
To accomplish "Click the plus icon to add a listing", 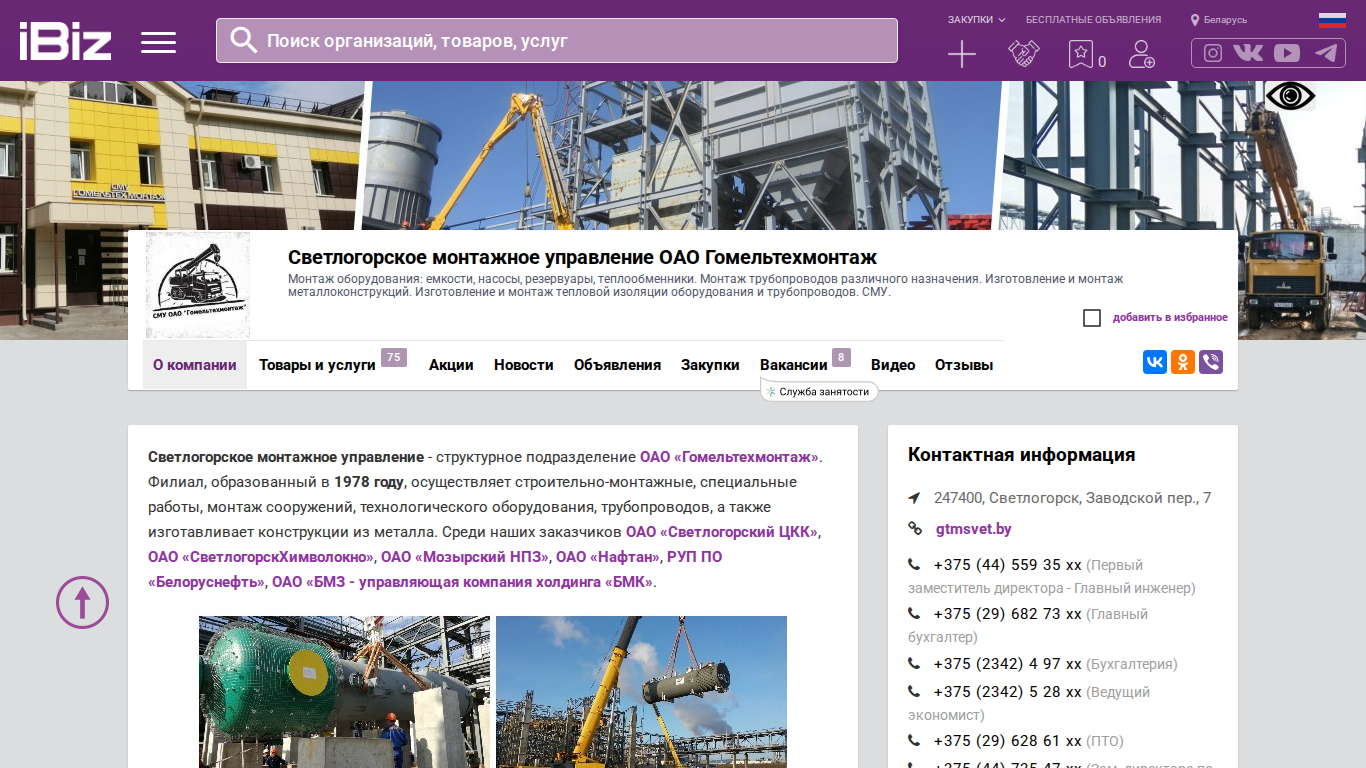I will pos(961,54).
